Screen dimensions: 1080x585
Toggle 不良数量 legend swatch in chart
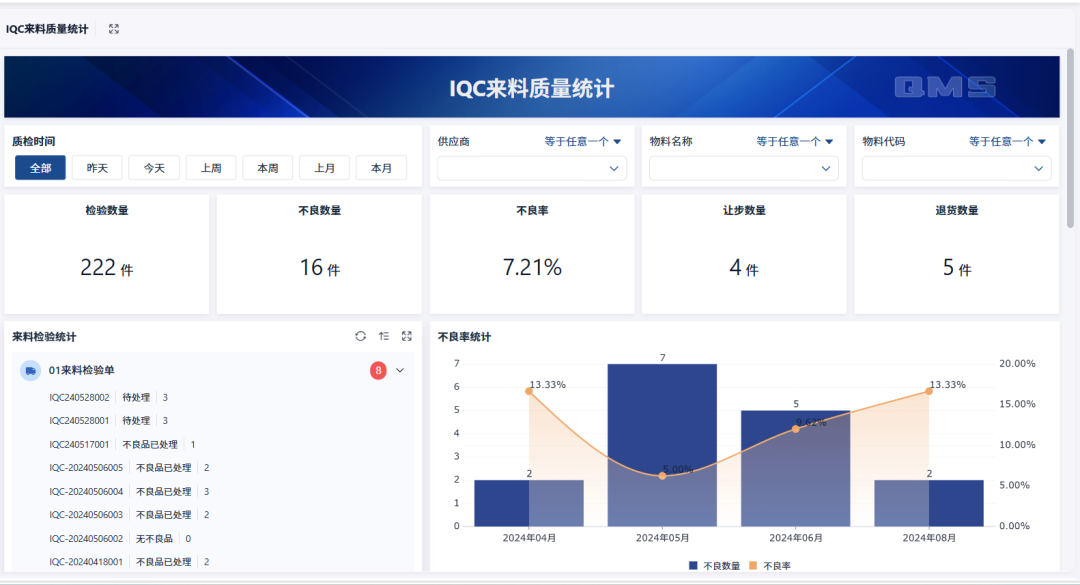pos(693,566)
